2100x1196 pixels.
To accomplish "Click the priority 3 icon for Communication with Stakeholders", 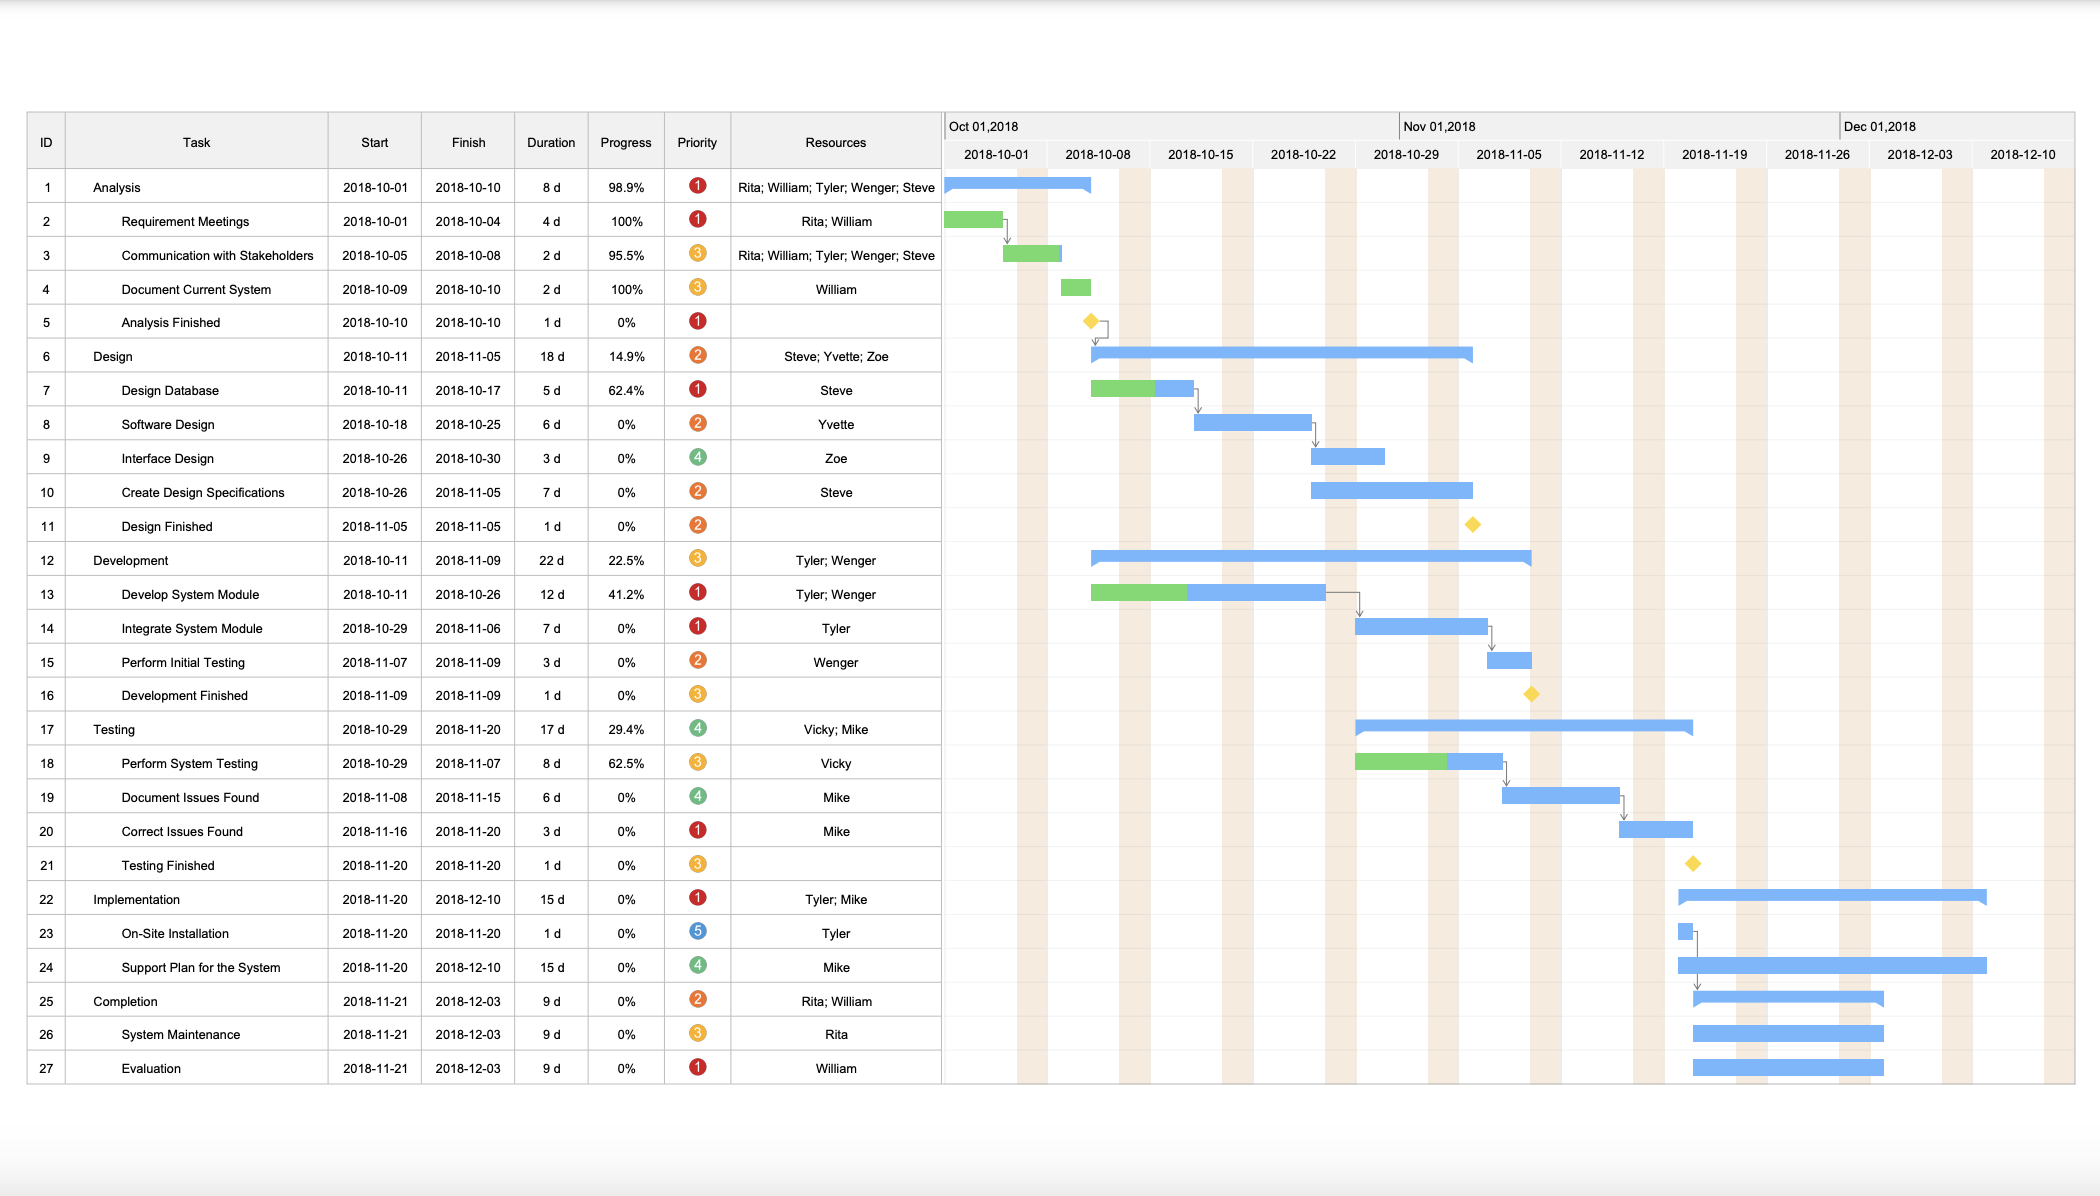I will (698, 254).
